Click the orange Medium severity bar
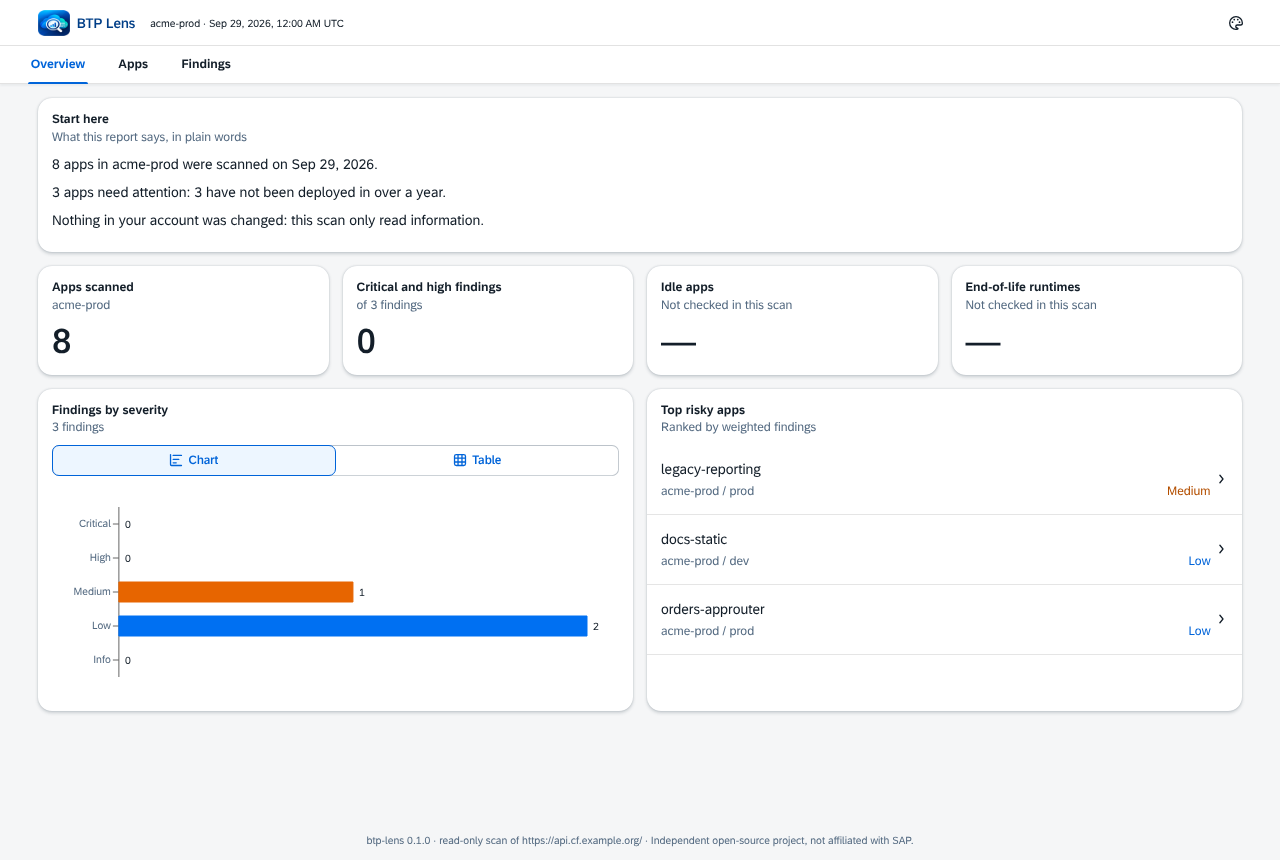 coord(236,592)
